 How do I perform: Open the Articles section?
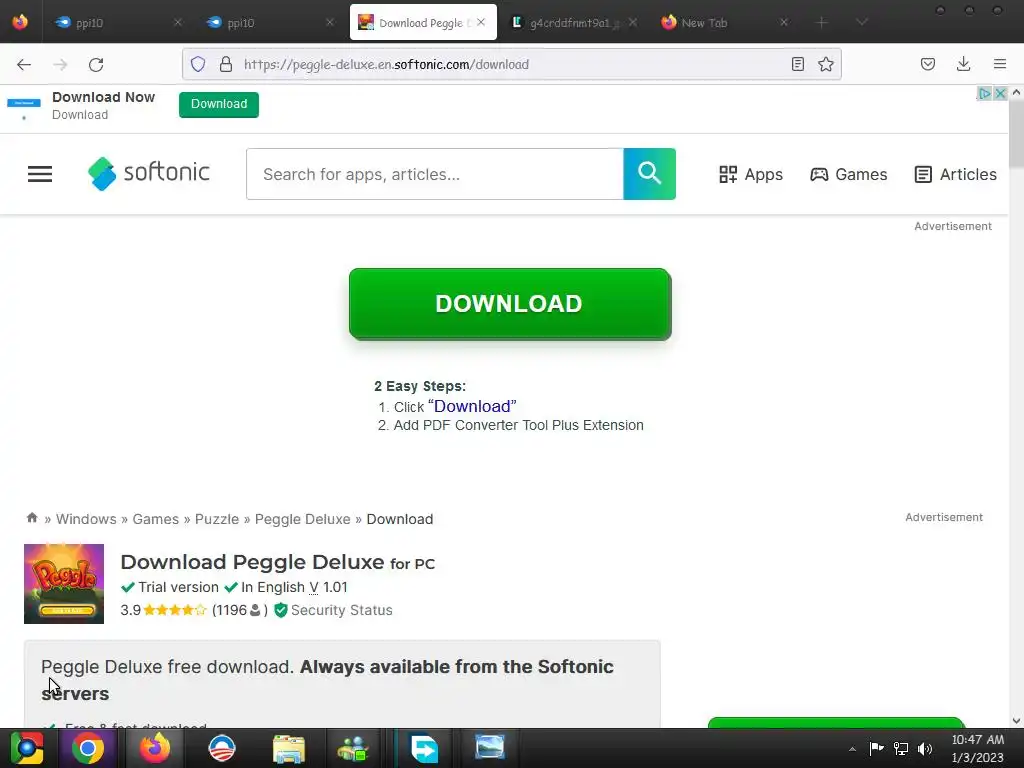point(955,174)
